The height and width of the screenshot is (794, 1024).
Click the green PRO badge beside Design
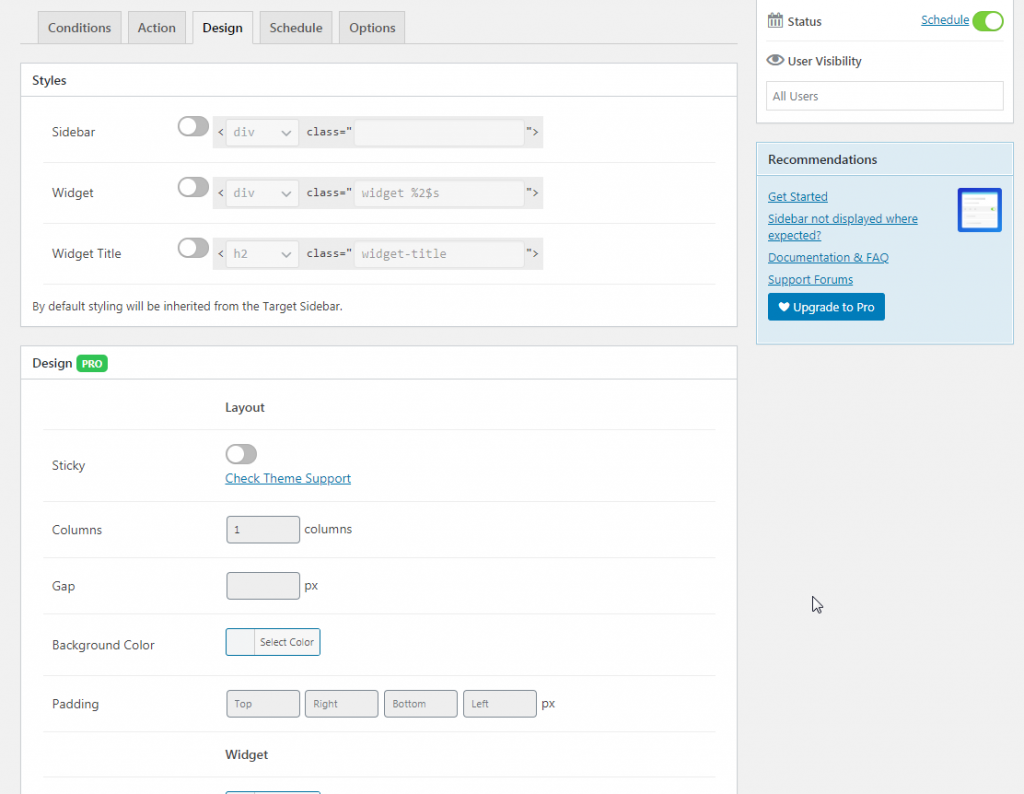point(92,364)
